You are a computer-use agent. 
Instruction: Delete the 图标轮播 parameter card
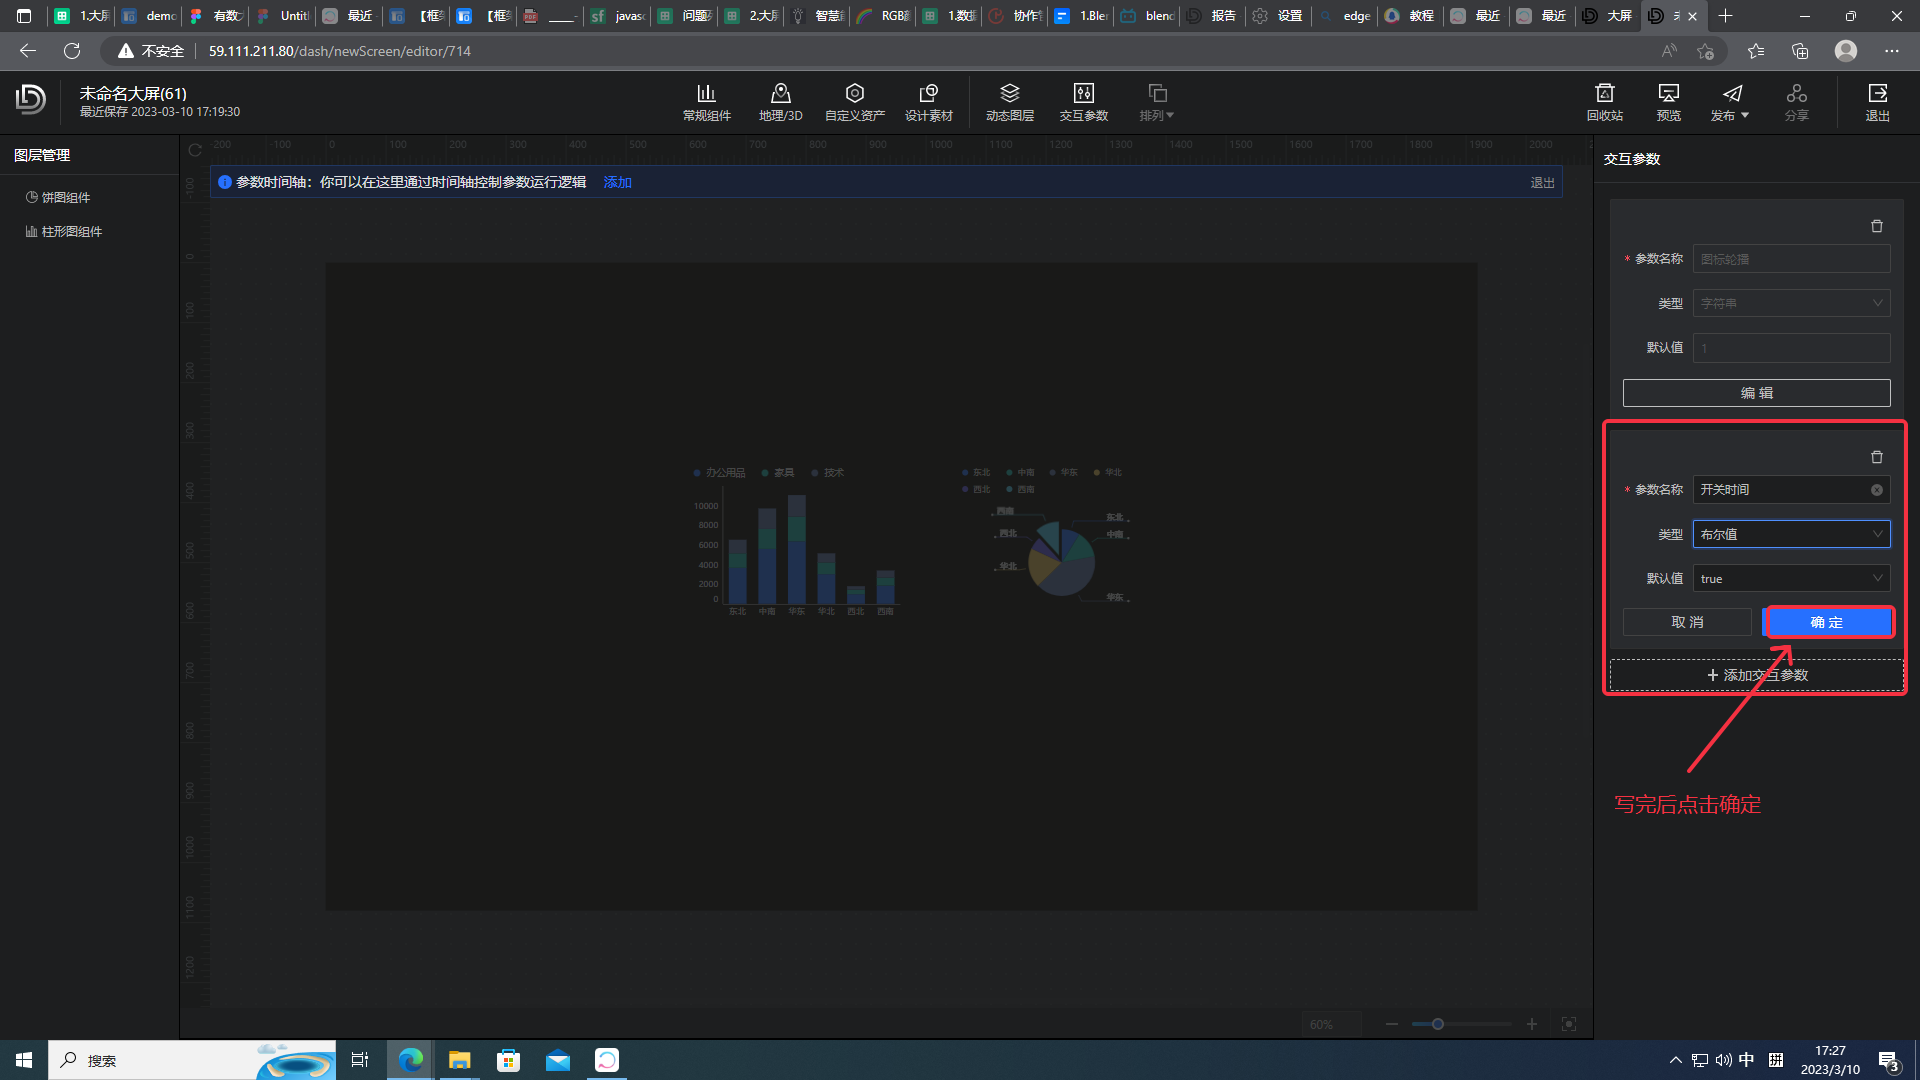click(x=1877, y=226)
